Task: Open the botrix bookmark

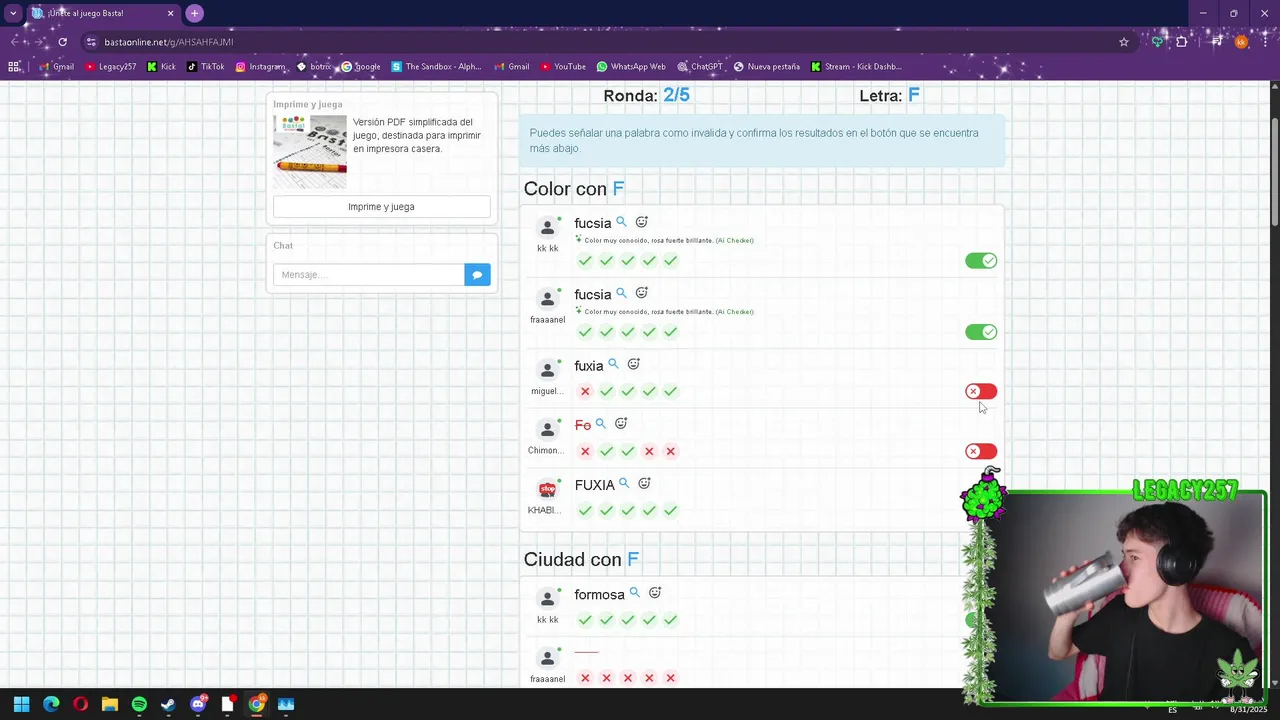Action: 314,67
